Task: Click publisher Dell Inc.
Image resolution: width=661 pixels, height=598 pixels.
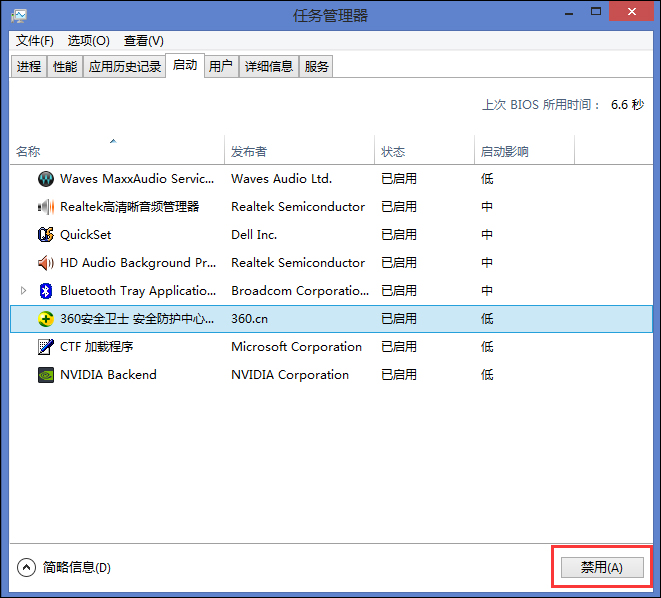Action: (254, 235)
